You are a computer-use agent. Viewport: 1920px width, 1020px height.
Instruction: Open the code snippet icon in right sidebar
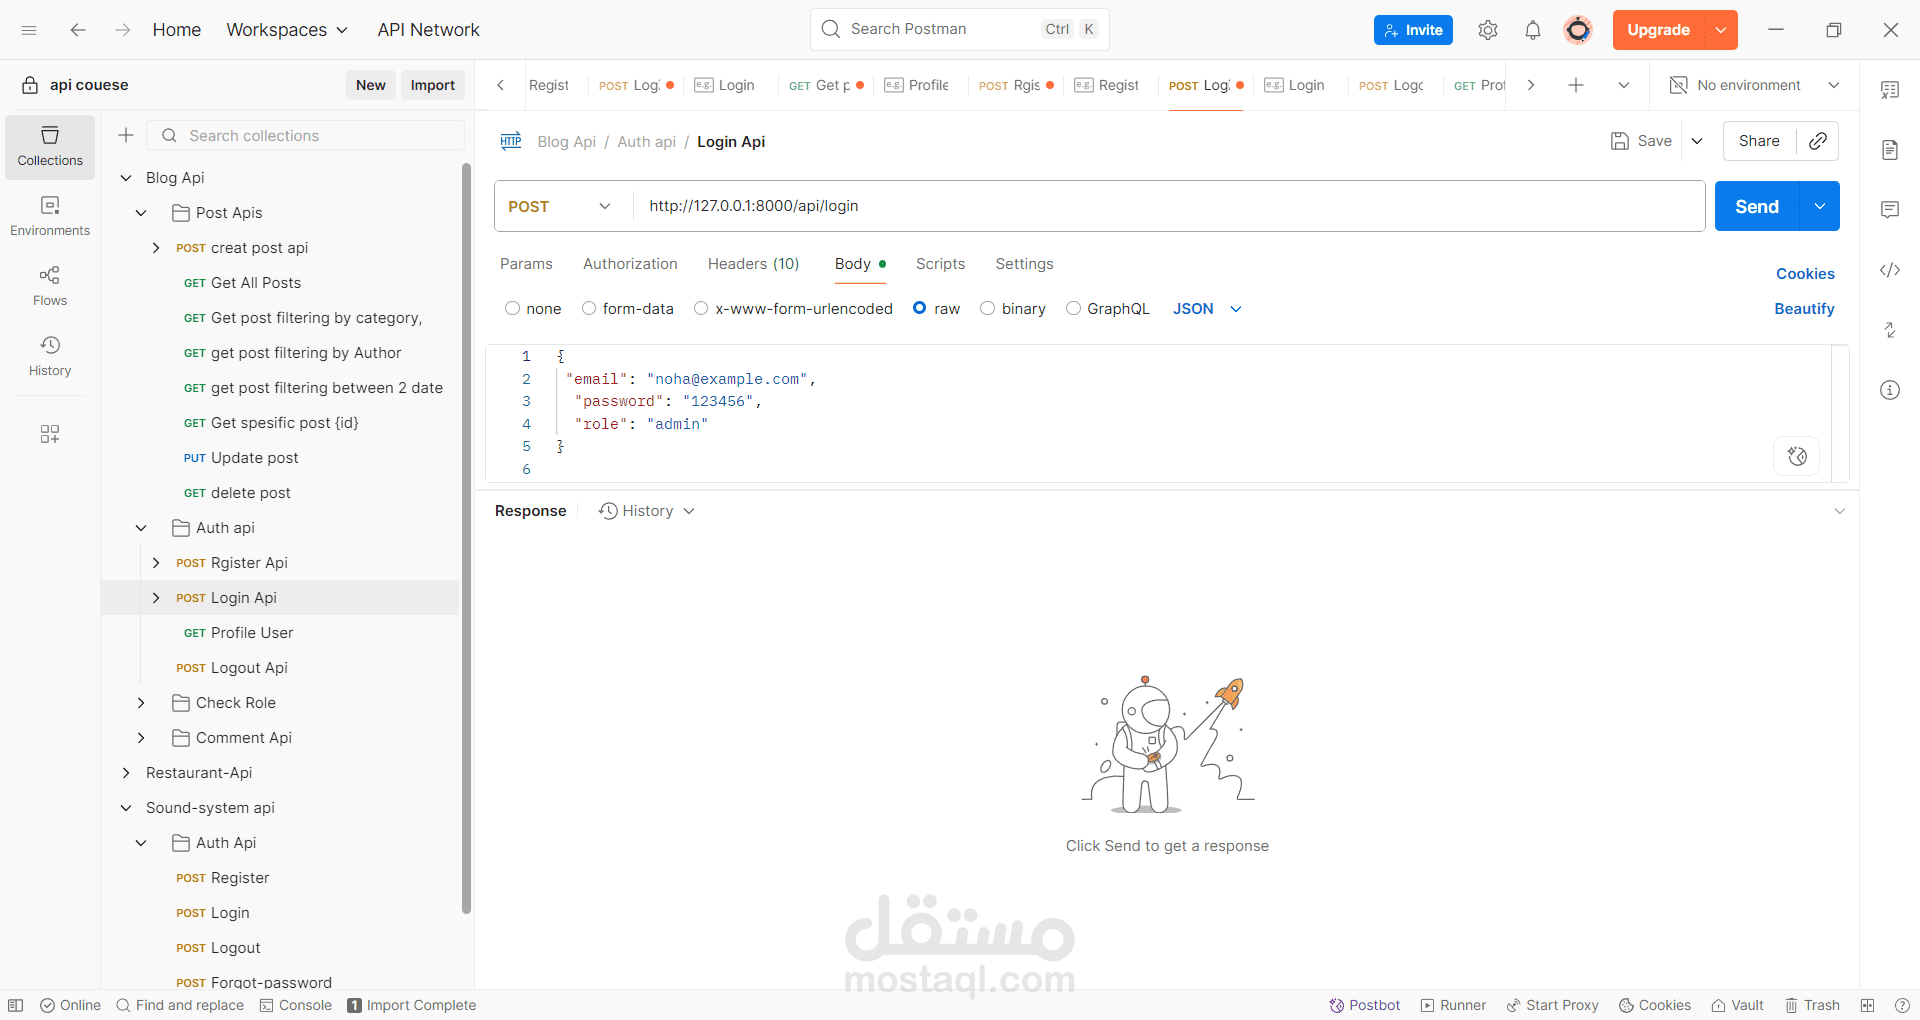pyautogui.click(x=1890, y=270)
